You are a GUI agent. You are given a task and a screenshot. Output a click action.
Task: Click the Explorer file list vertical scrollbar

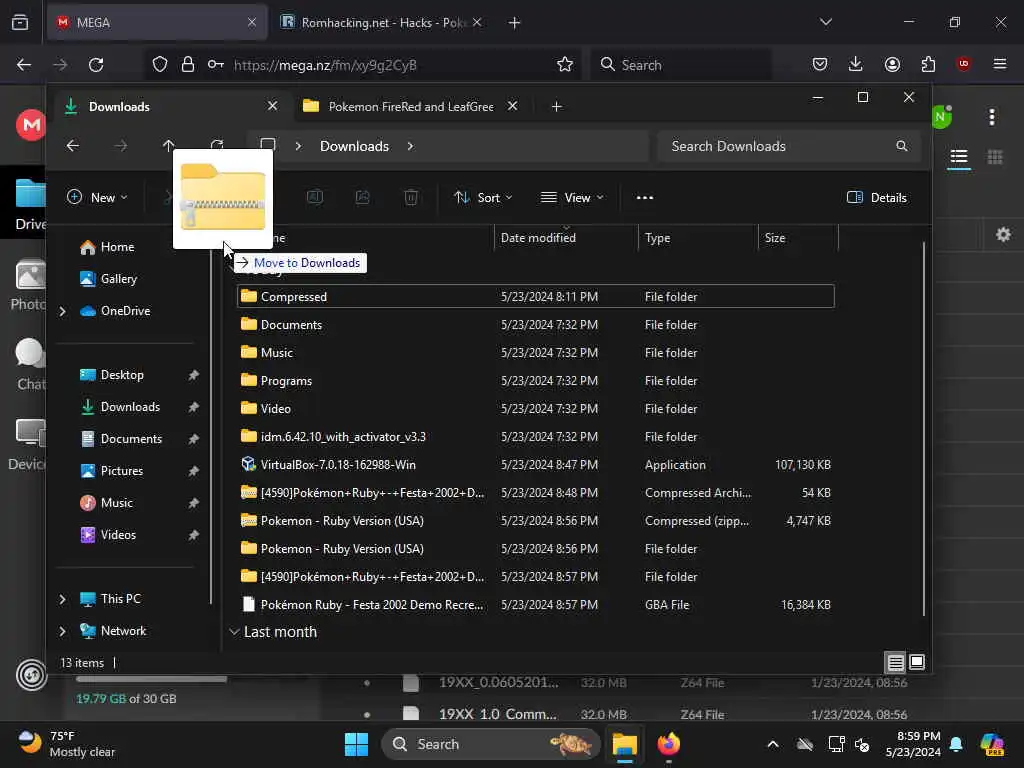(923, 428)
